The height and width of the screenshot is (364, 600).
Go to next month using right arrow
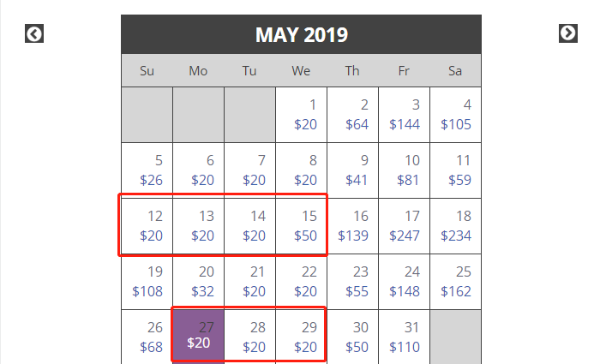coord(568,33)
